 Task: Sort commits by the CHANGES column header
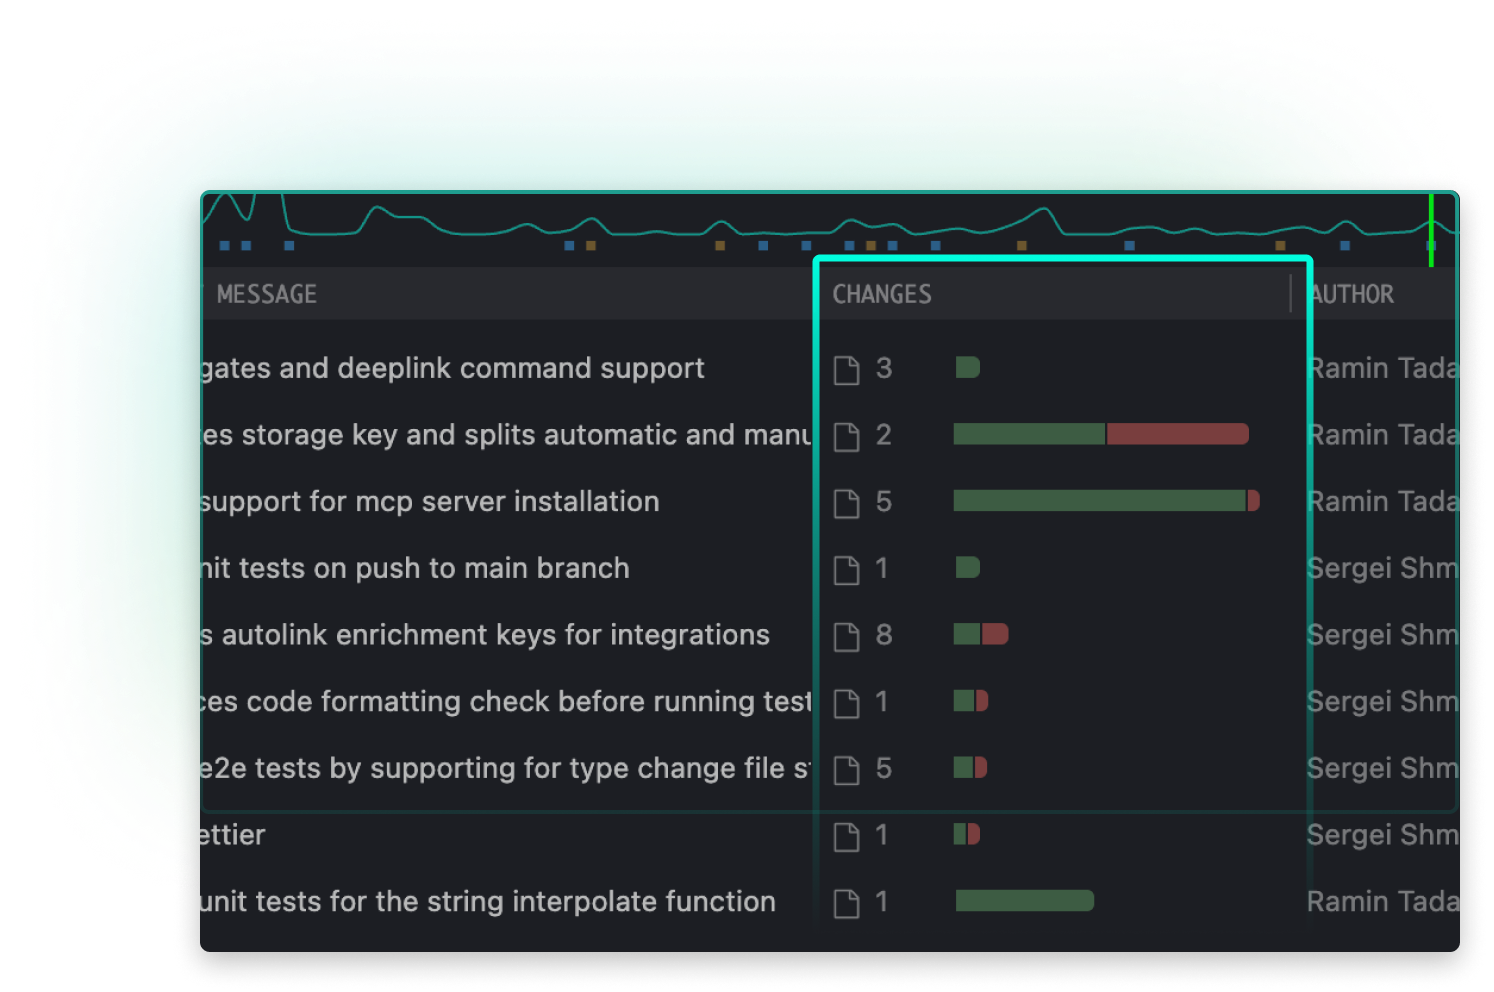(883, 293)
